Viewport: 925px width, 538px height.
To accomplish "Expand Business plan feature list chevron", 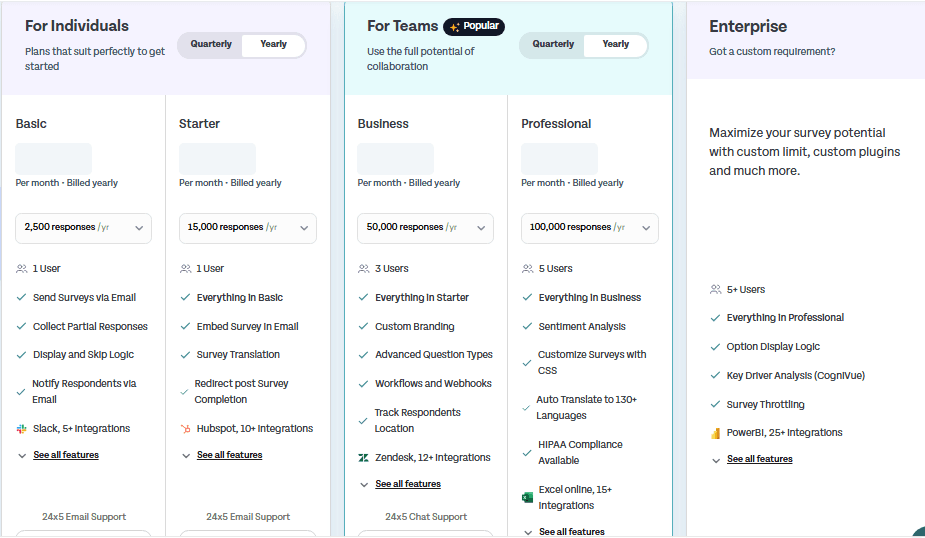I will (x=364, y=485).
